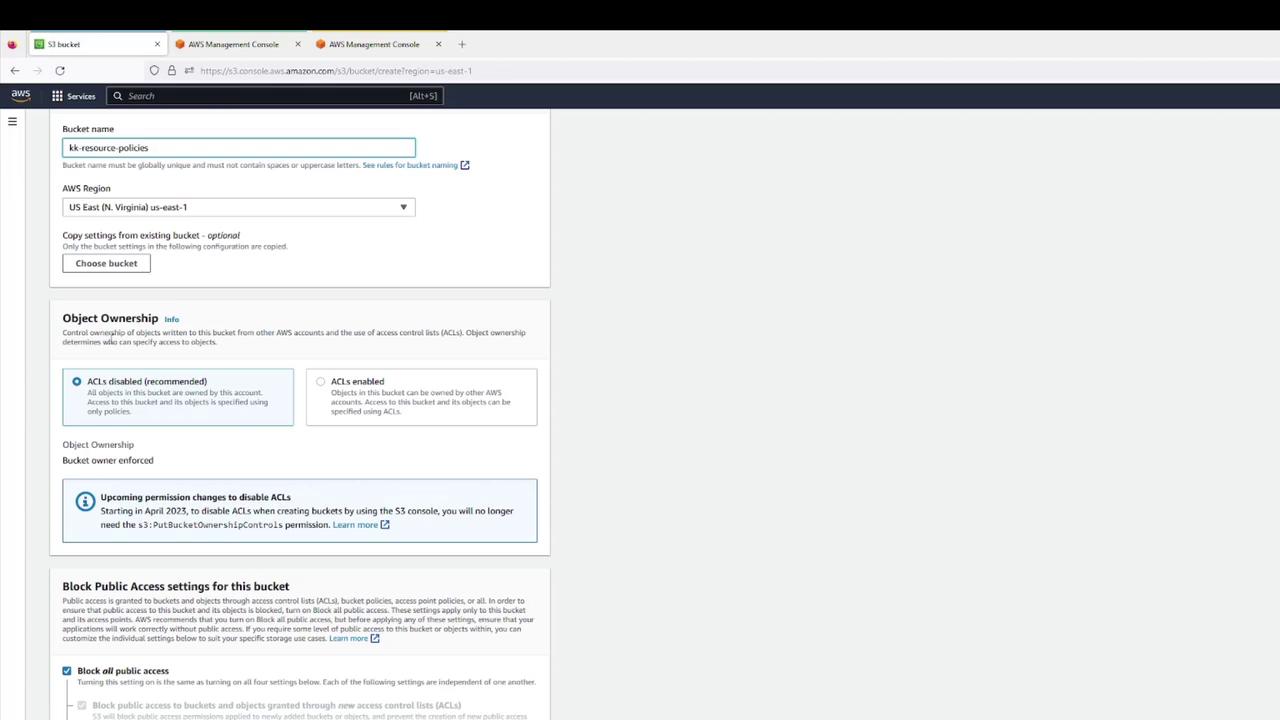Toggle the new access control lists checkbox
Image resolution: width=1280 pixels, height=720 pixels.
click(82, 706)
